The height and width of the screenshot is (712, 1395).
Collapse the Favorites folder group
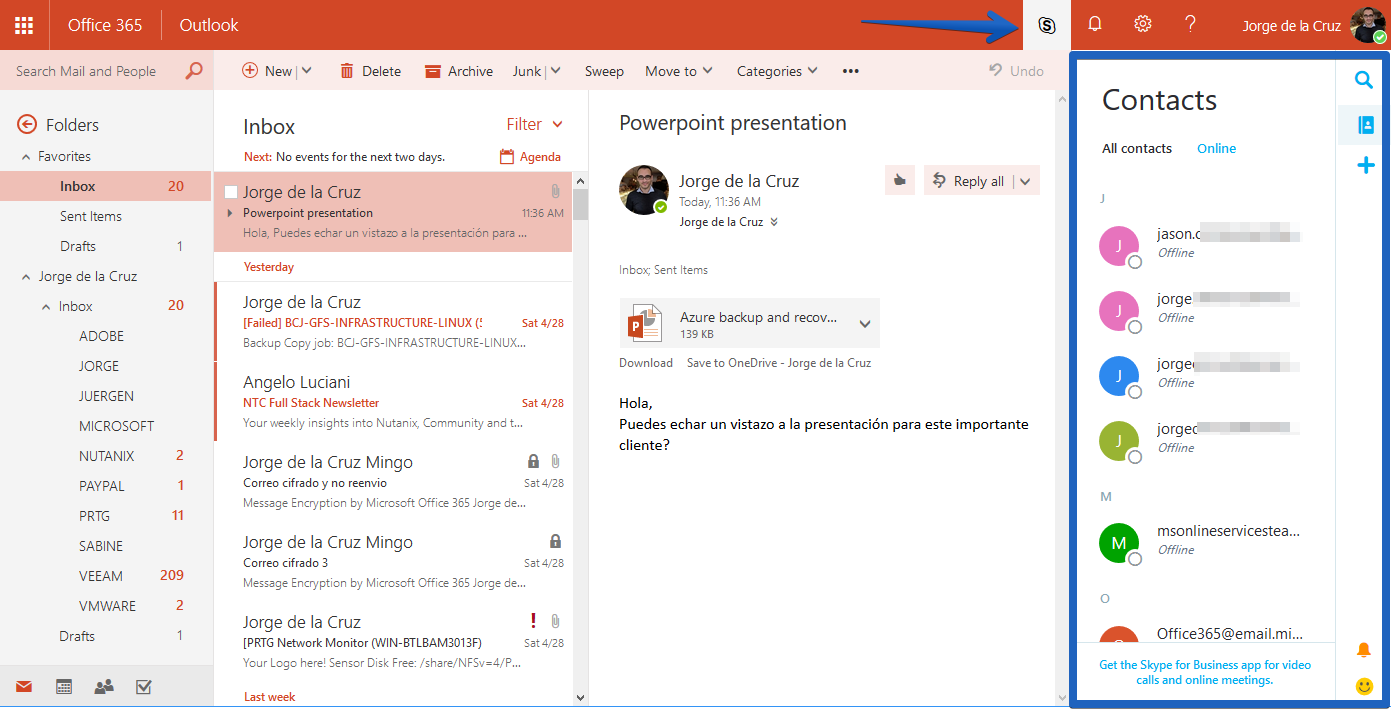pos(26,157)
